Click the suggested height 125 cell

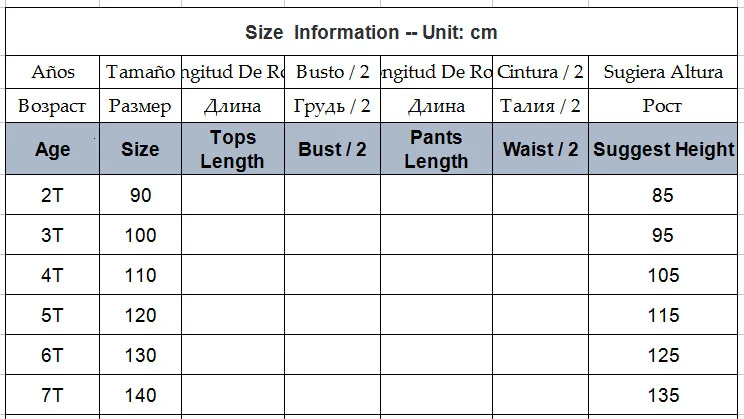[663, 356]
